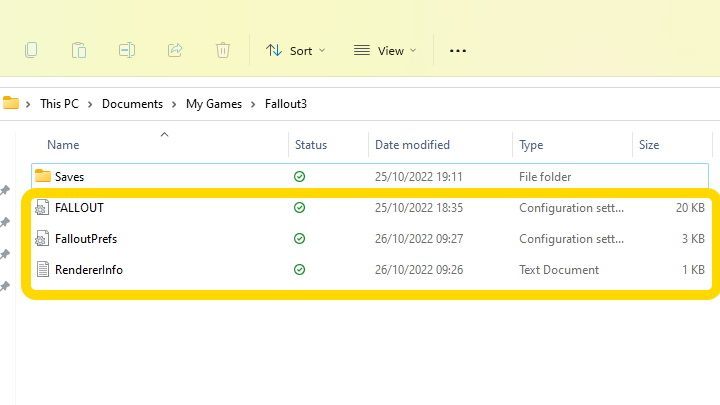Click the Rename toolbar icon
This screenshot has width=720, height=405.
tap(127, 50)
